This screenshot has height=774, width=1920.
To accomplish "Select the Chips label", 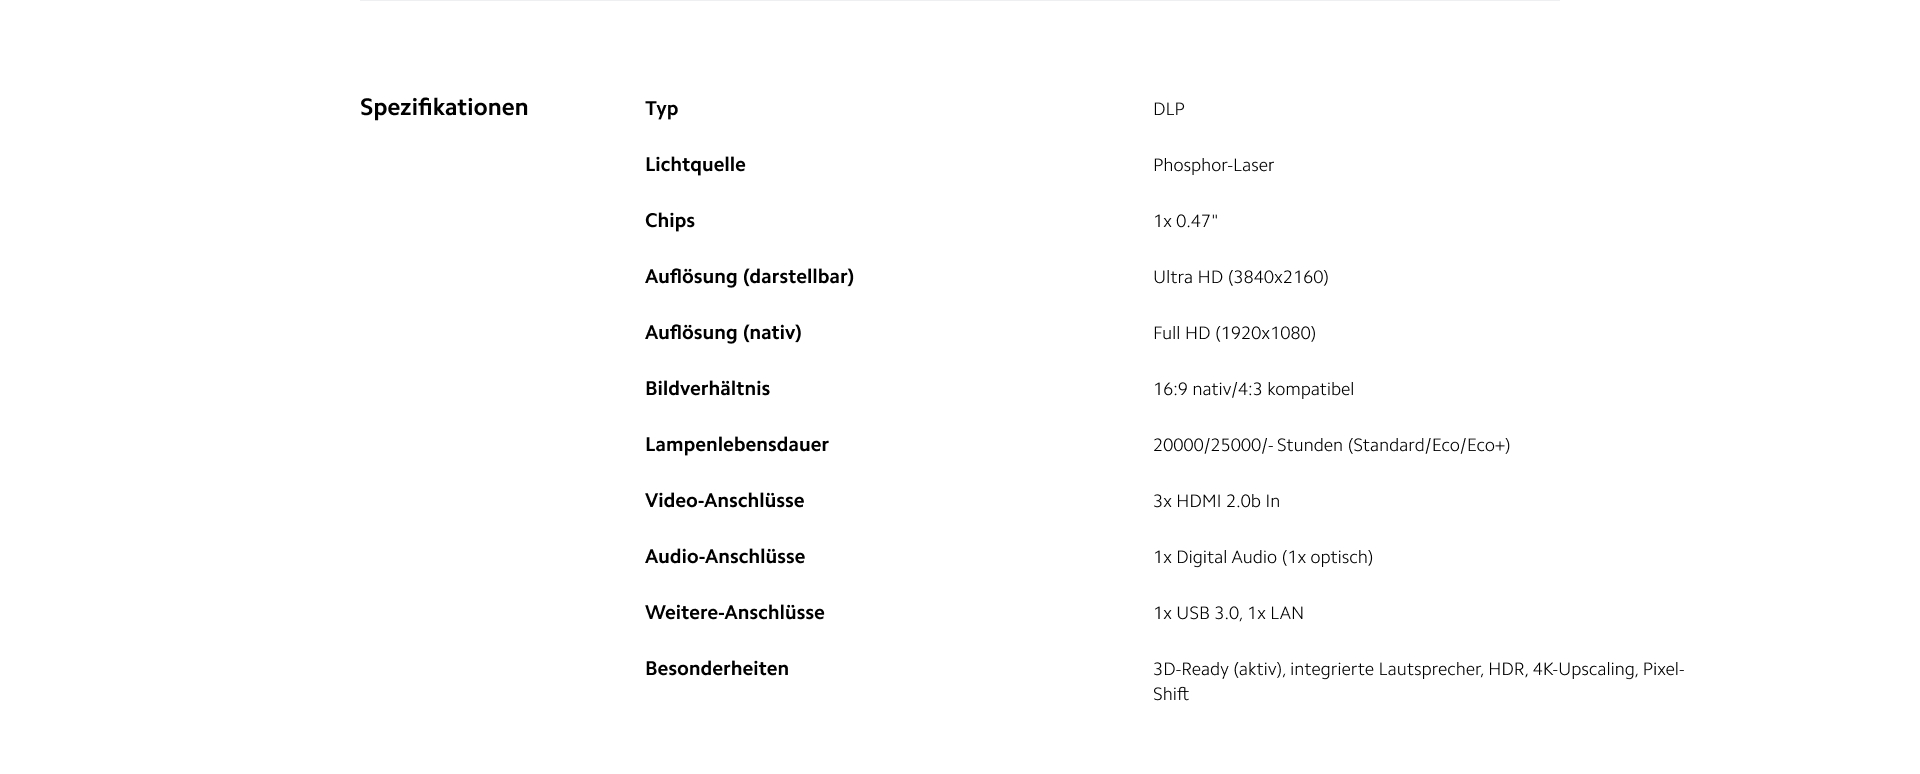I will 669,221.
